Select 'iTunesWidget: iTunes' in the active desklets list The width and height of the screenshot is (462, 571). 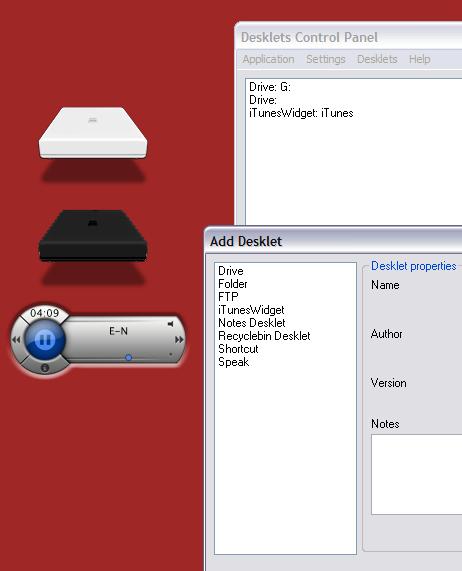301,113
